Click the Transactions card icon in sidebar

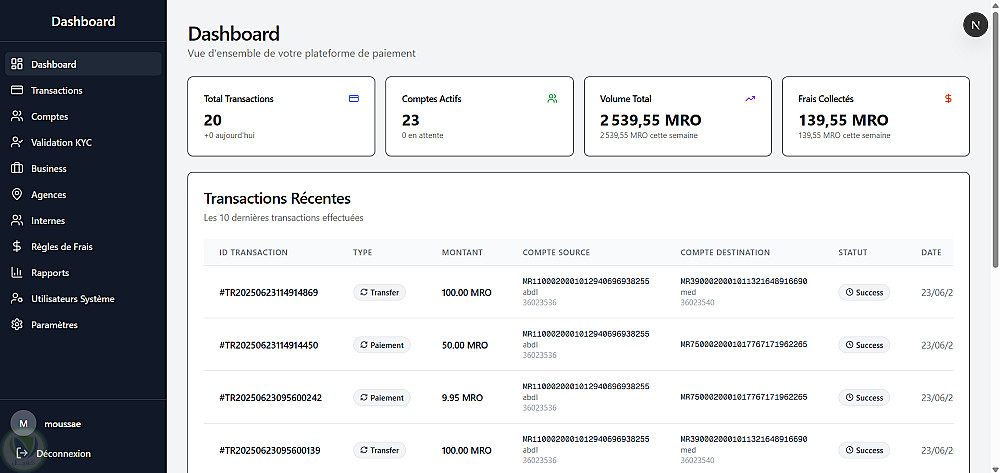pyautogui.click(x=17, y=91)
